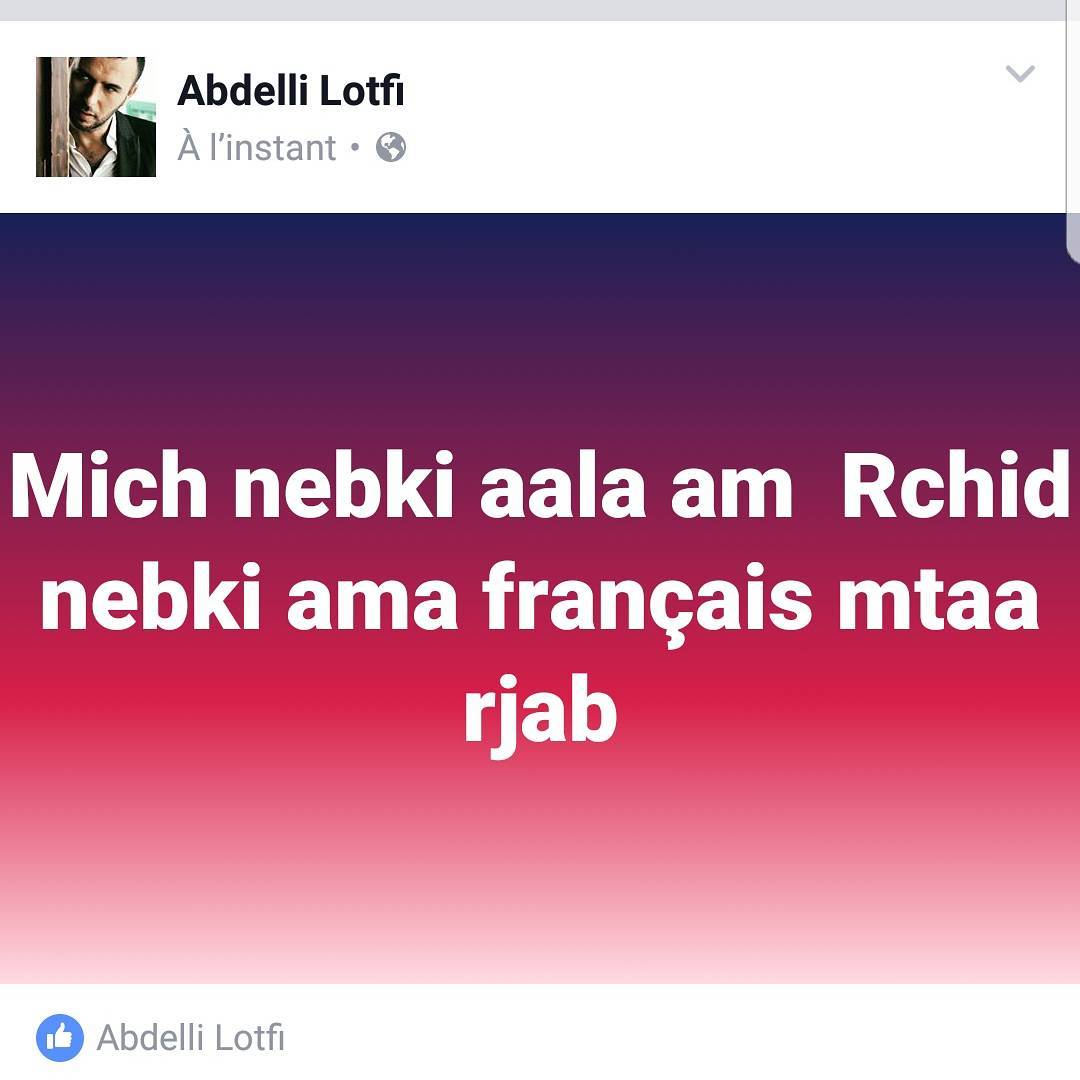
Task: Click the blue thumbs-up like icon
Action: coord(60,1037)
